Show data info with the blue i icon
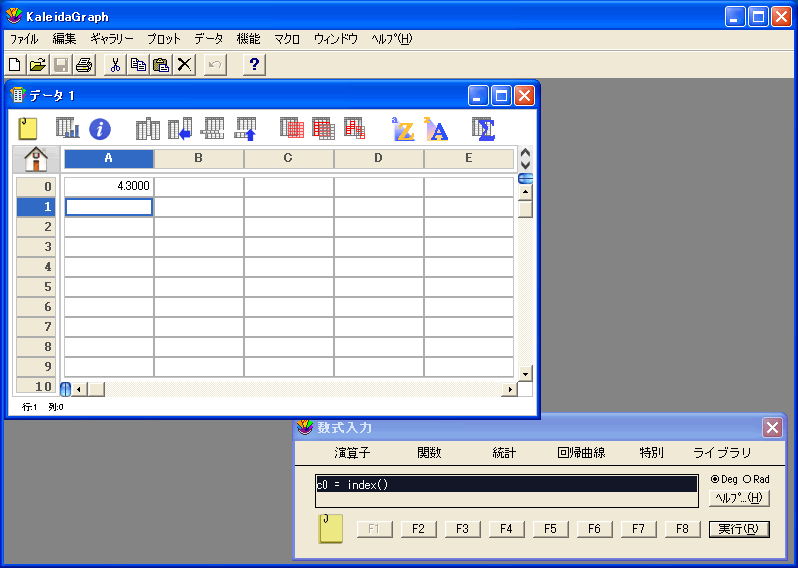Screen dimensions: 798x568 click(x=100, y=129)
